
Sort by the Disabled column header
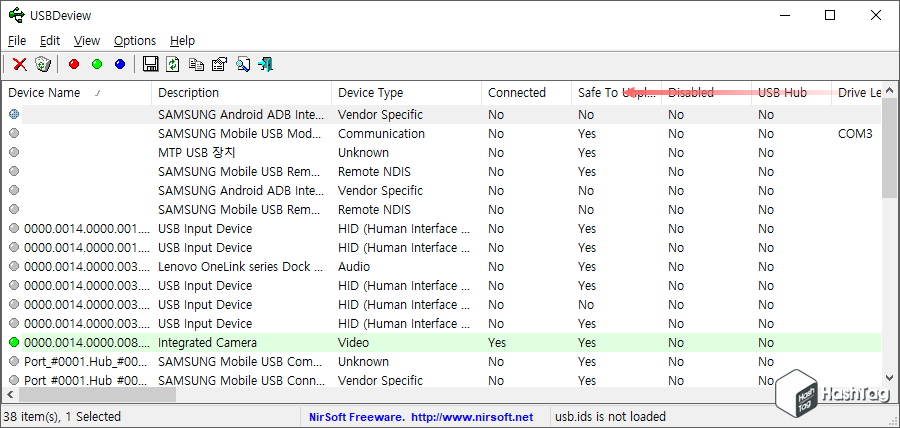pyautogui.click(x=706, y=93)
